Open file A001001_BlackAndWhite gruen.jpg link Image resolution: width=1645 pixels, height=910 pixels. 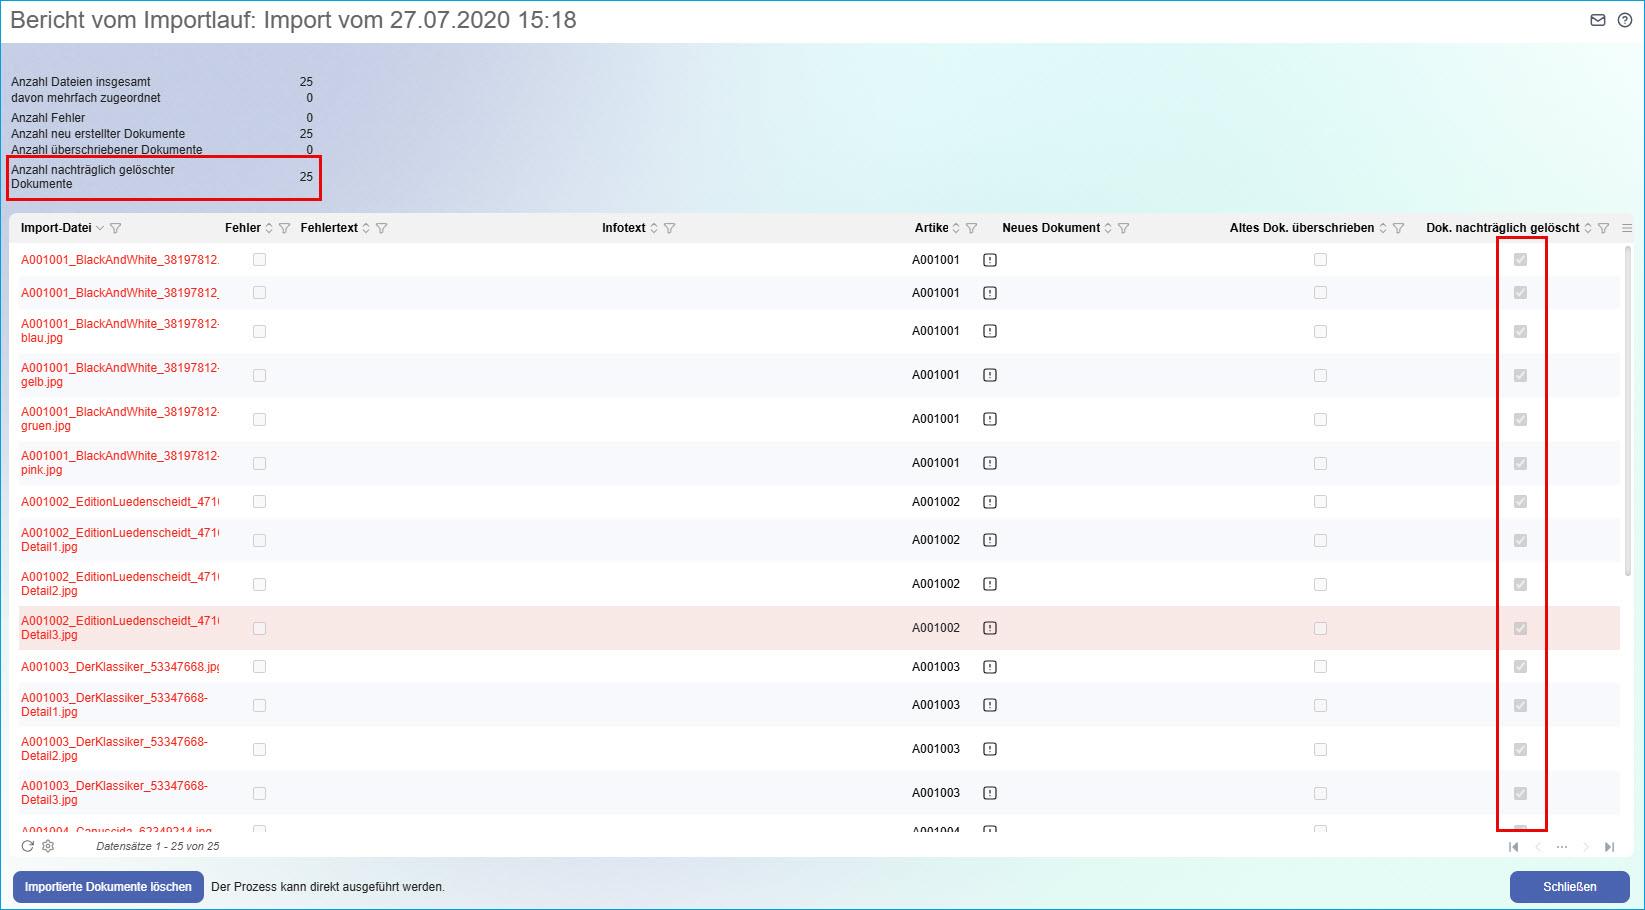120,419
